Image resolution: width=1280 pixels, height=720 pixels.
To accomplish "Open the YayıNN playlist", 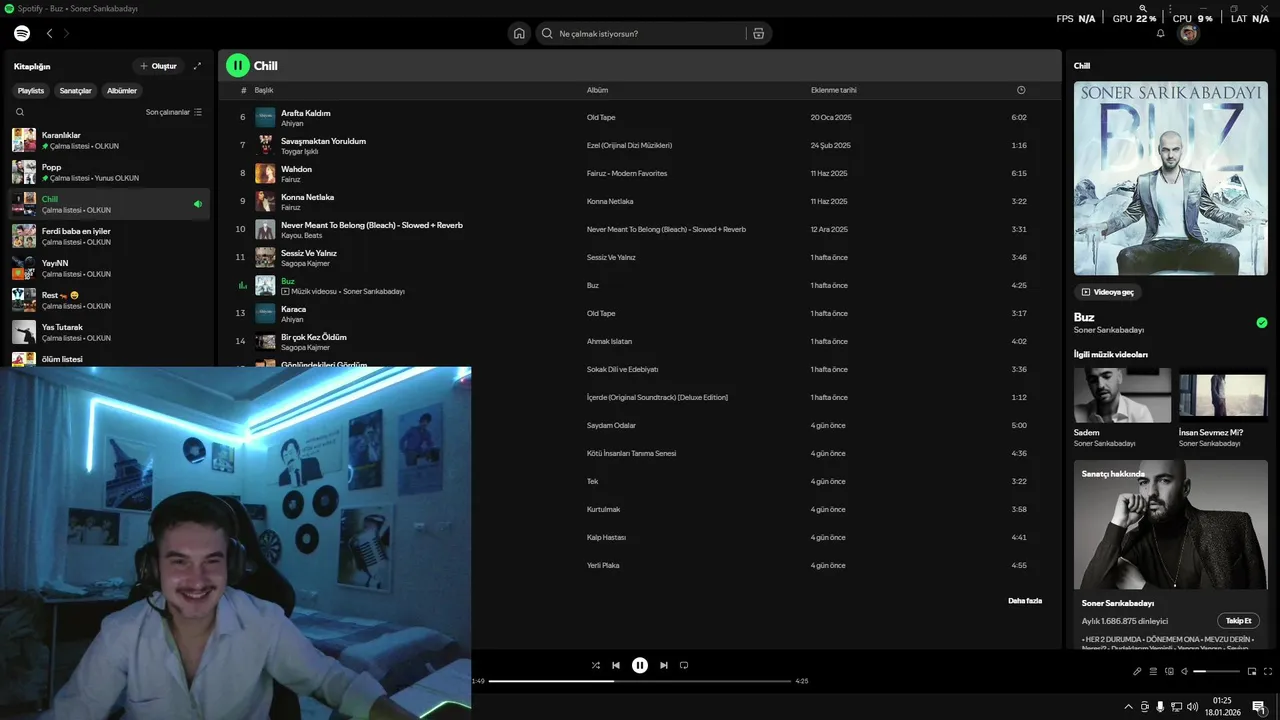I will (x=110, y=268).
